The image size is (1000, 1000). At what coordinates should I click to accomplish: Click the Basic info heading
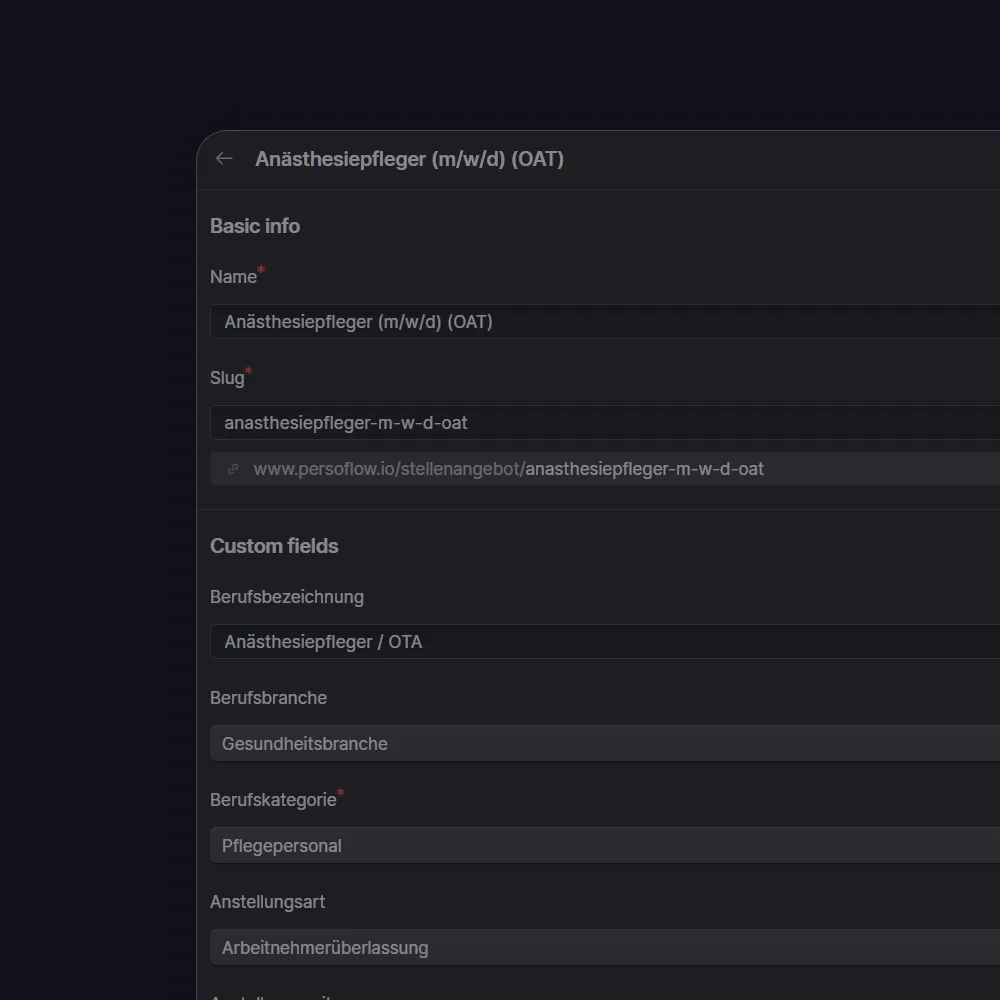pos(254,226)
